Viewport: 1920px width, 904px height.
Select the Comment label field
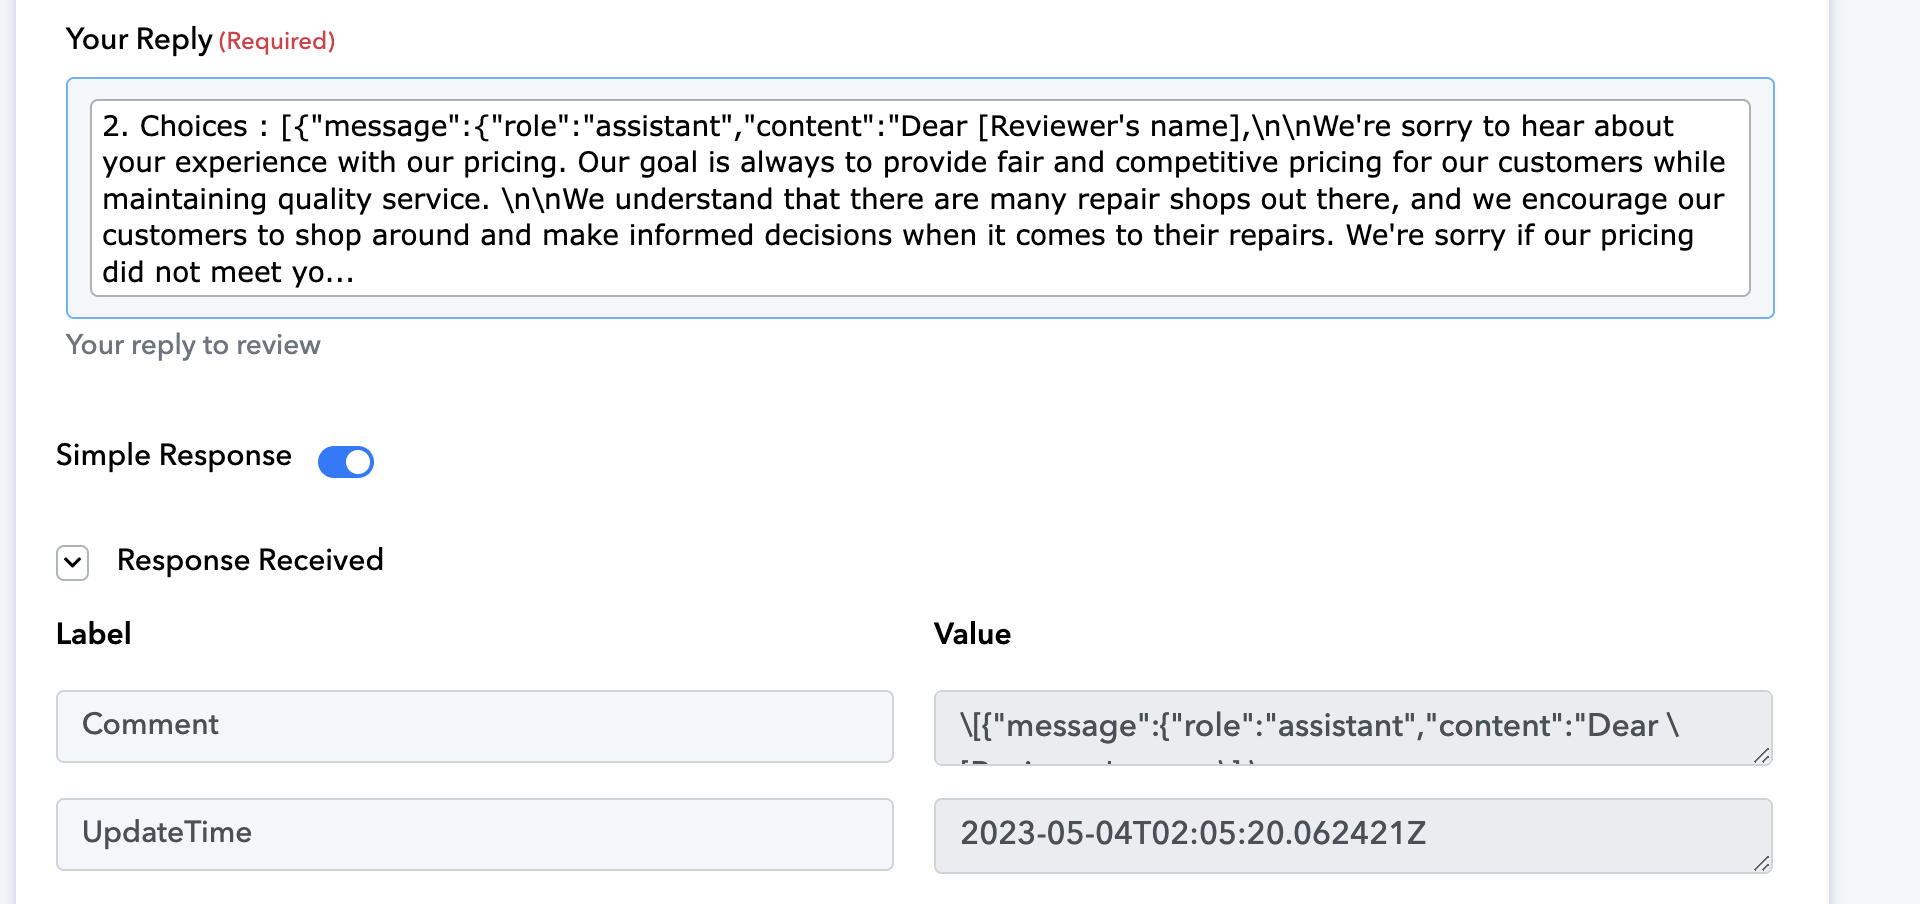click(x=475, y=726)
